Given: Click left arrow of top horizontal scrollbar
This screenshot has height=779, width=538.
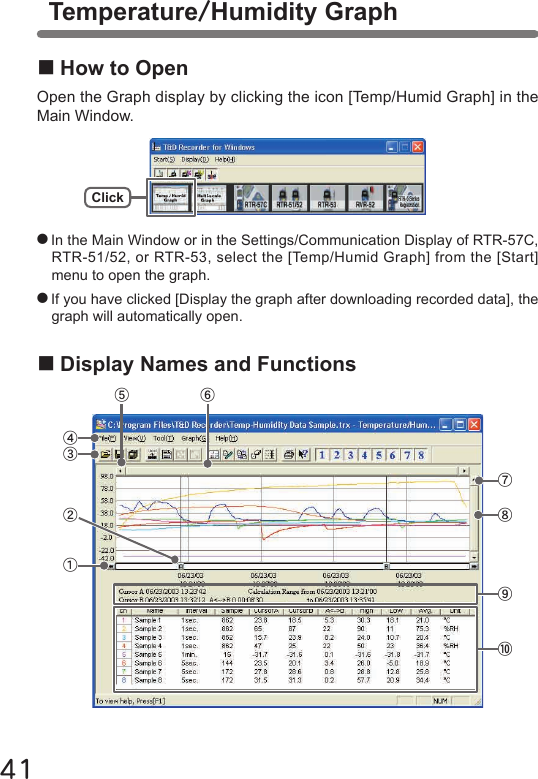Looking at the screenshot, I should (x=120, y=470).
